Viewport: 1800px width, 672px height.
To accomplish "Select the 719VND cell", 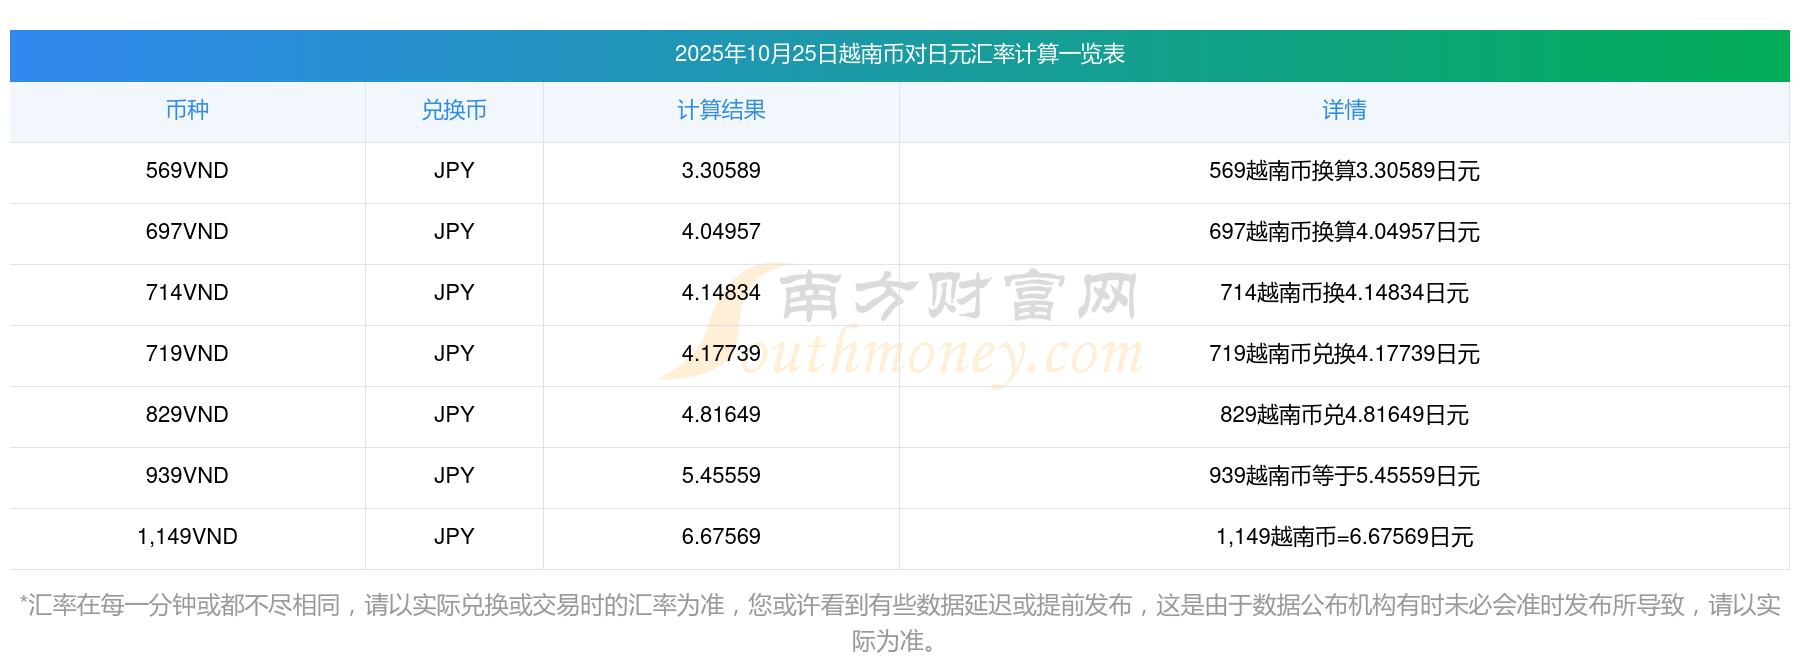I will point(187,354).
